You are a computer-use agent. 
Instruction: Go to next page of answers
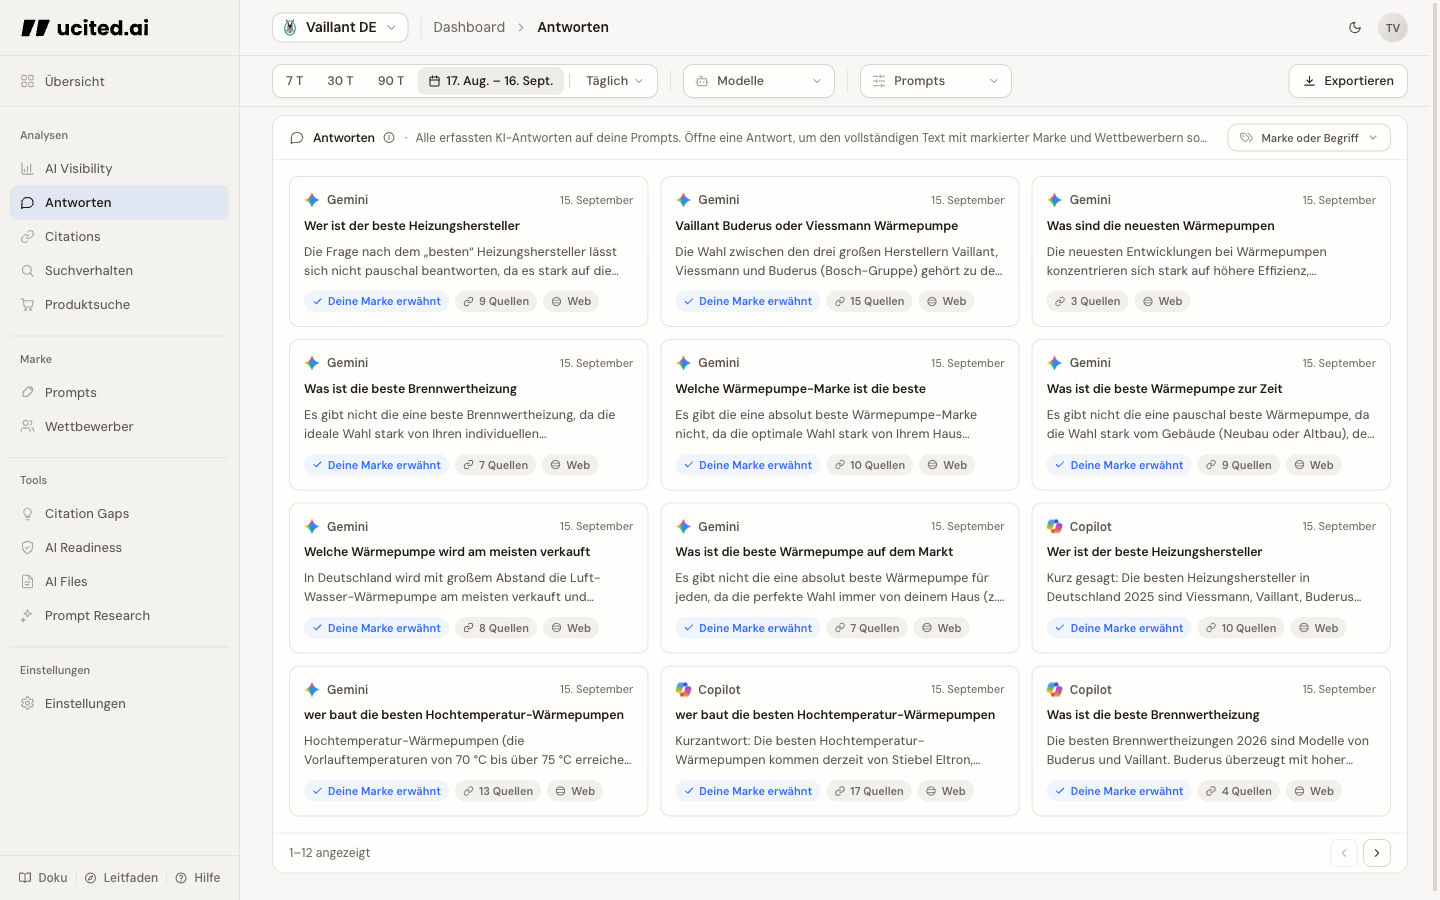tap(1377, 853)
